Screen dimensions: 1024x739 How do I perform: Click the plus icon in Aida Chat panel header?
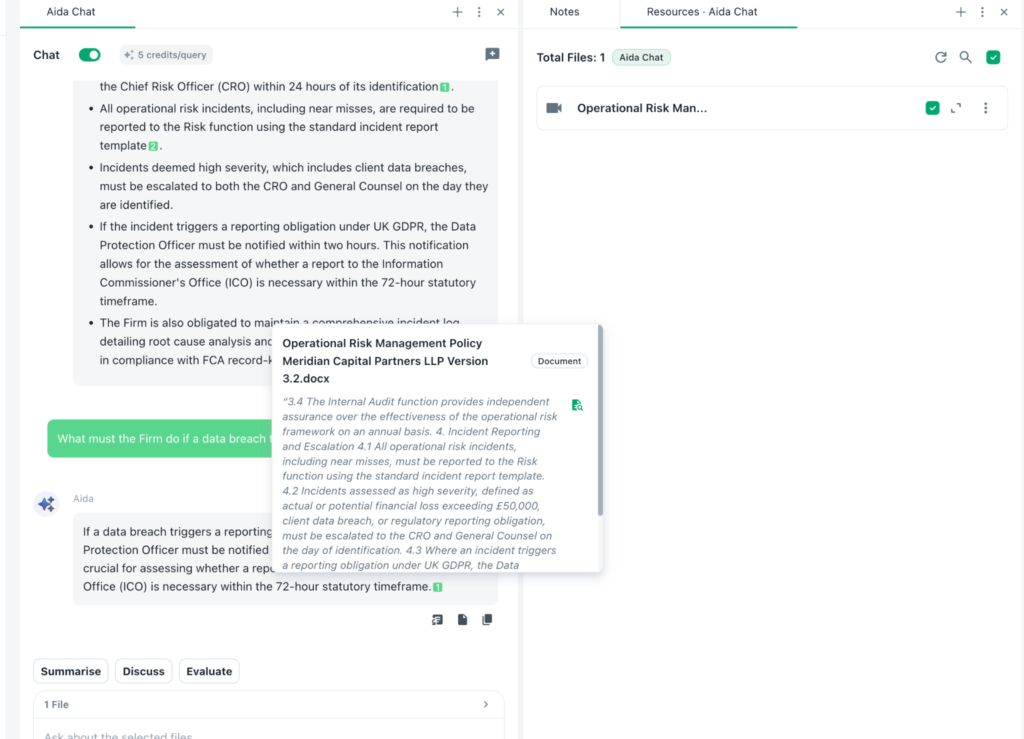[457, 12]
